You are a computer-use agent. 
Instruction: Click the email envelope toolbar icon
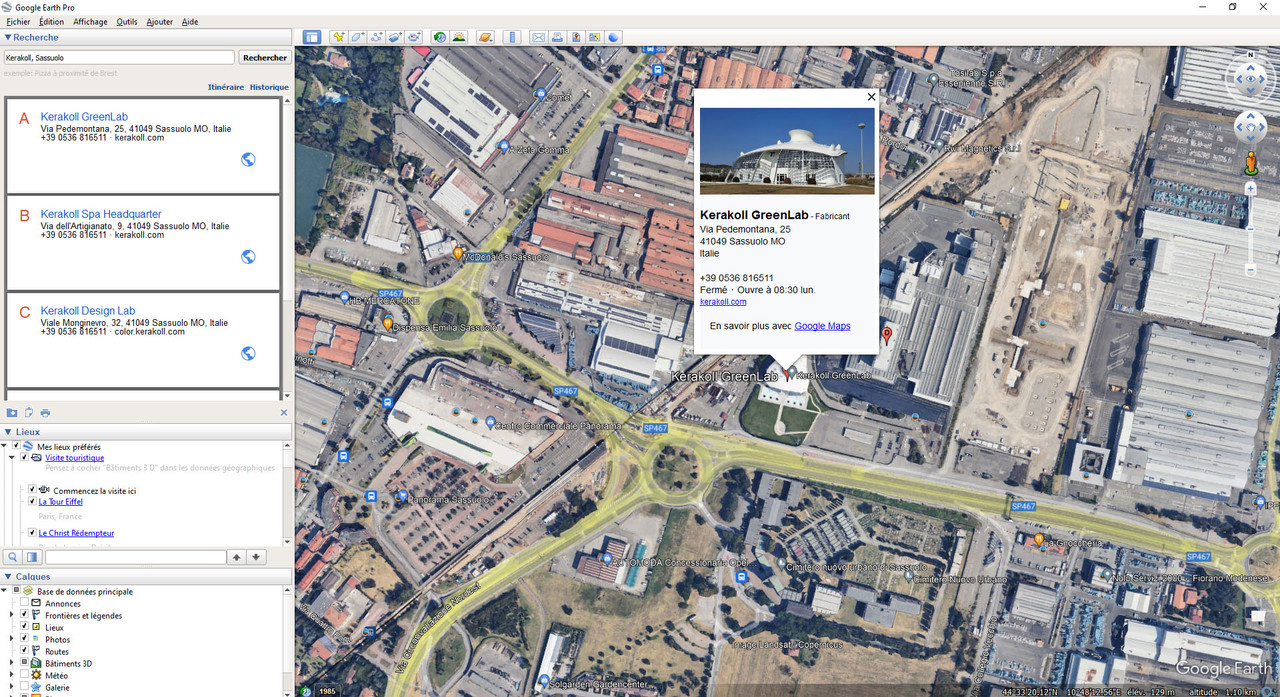coord(538,37)
